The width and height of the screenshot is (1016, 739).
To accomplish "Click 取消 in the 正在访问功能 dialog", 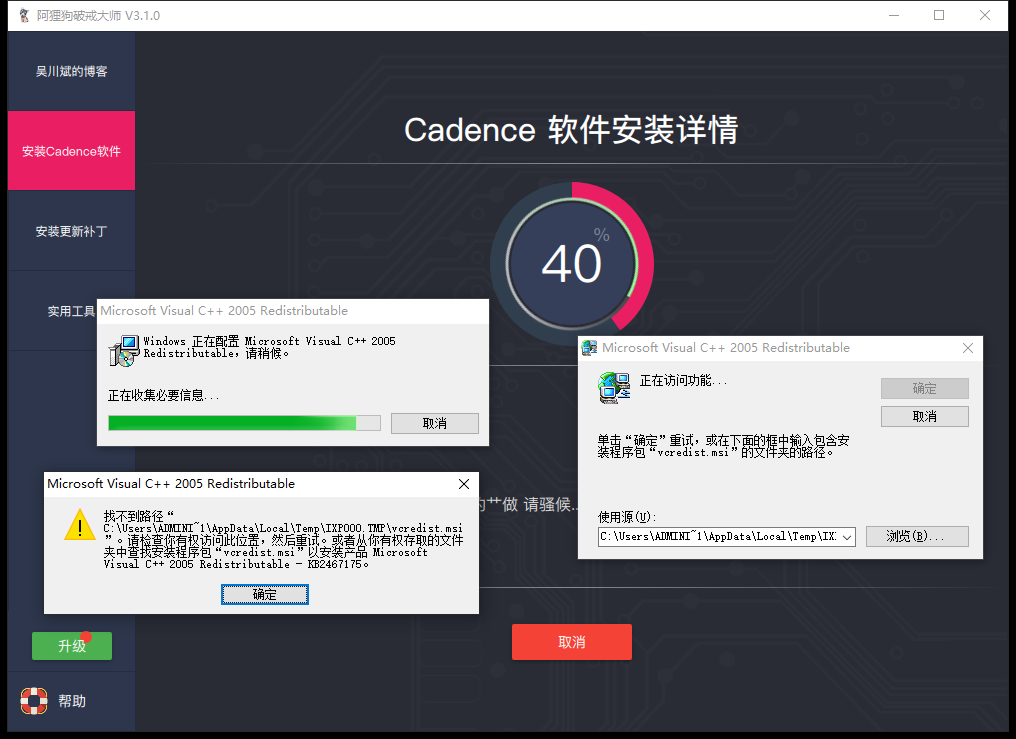I will [x=925, y=416].
